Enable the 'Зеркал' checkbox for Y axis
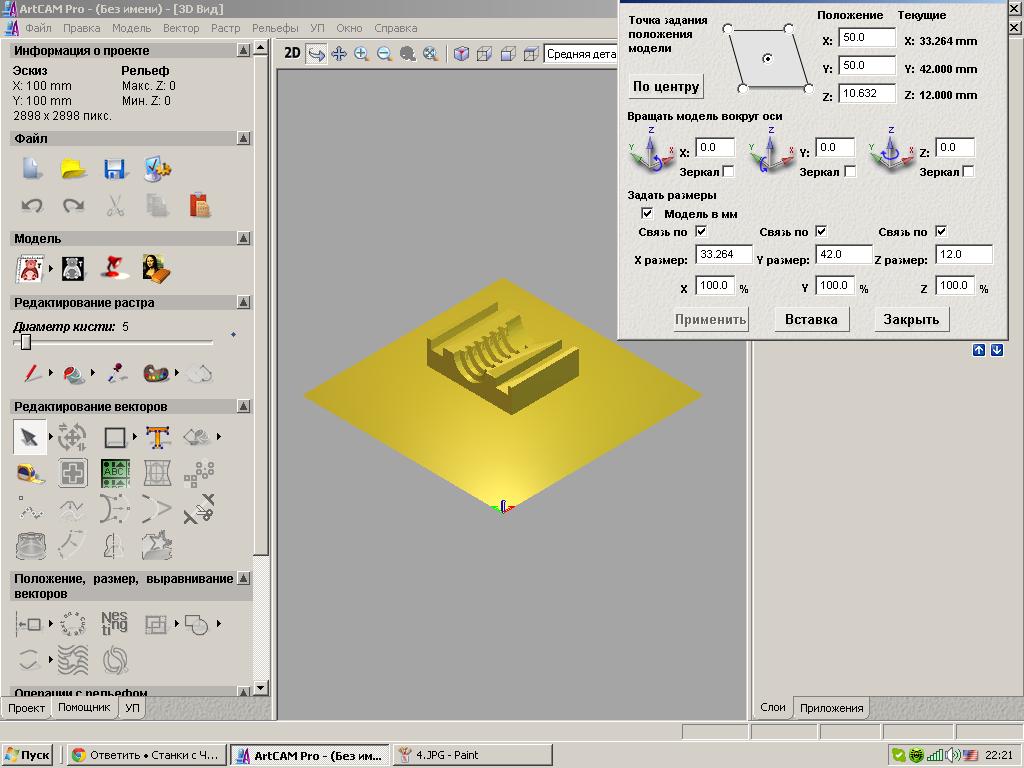The width and height of the screenshot is (1024, 768). tap(850, 171)
